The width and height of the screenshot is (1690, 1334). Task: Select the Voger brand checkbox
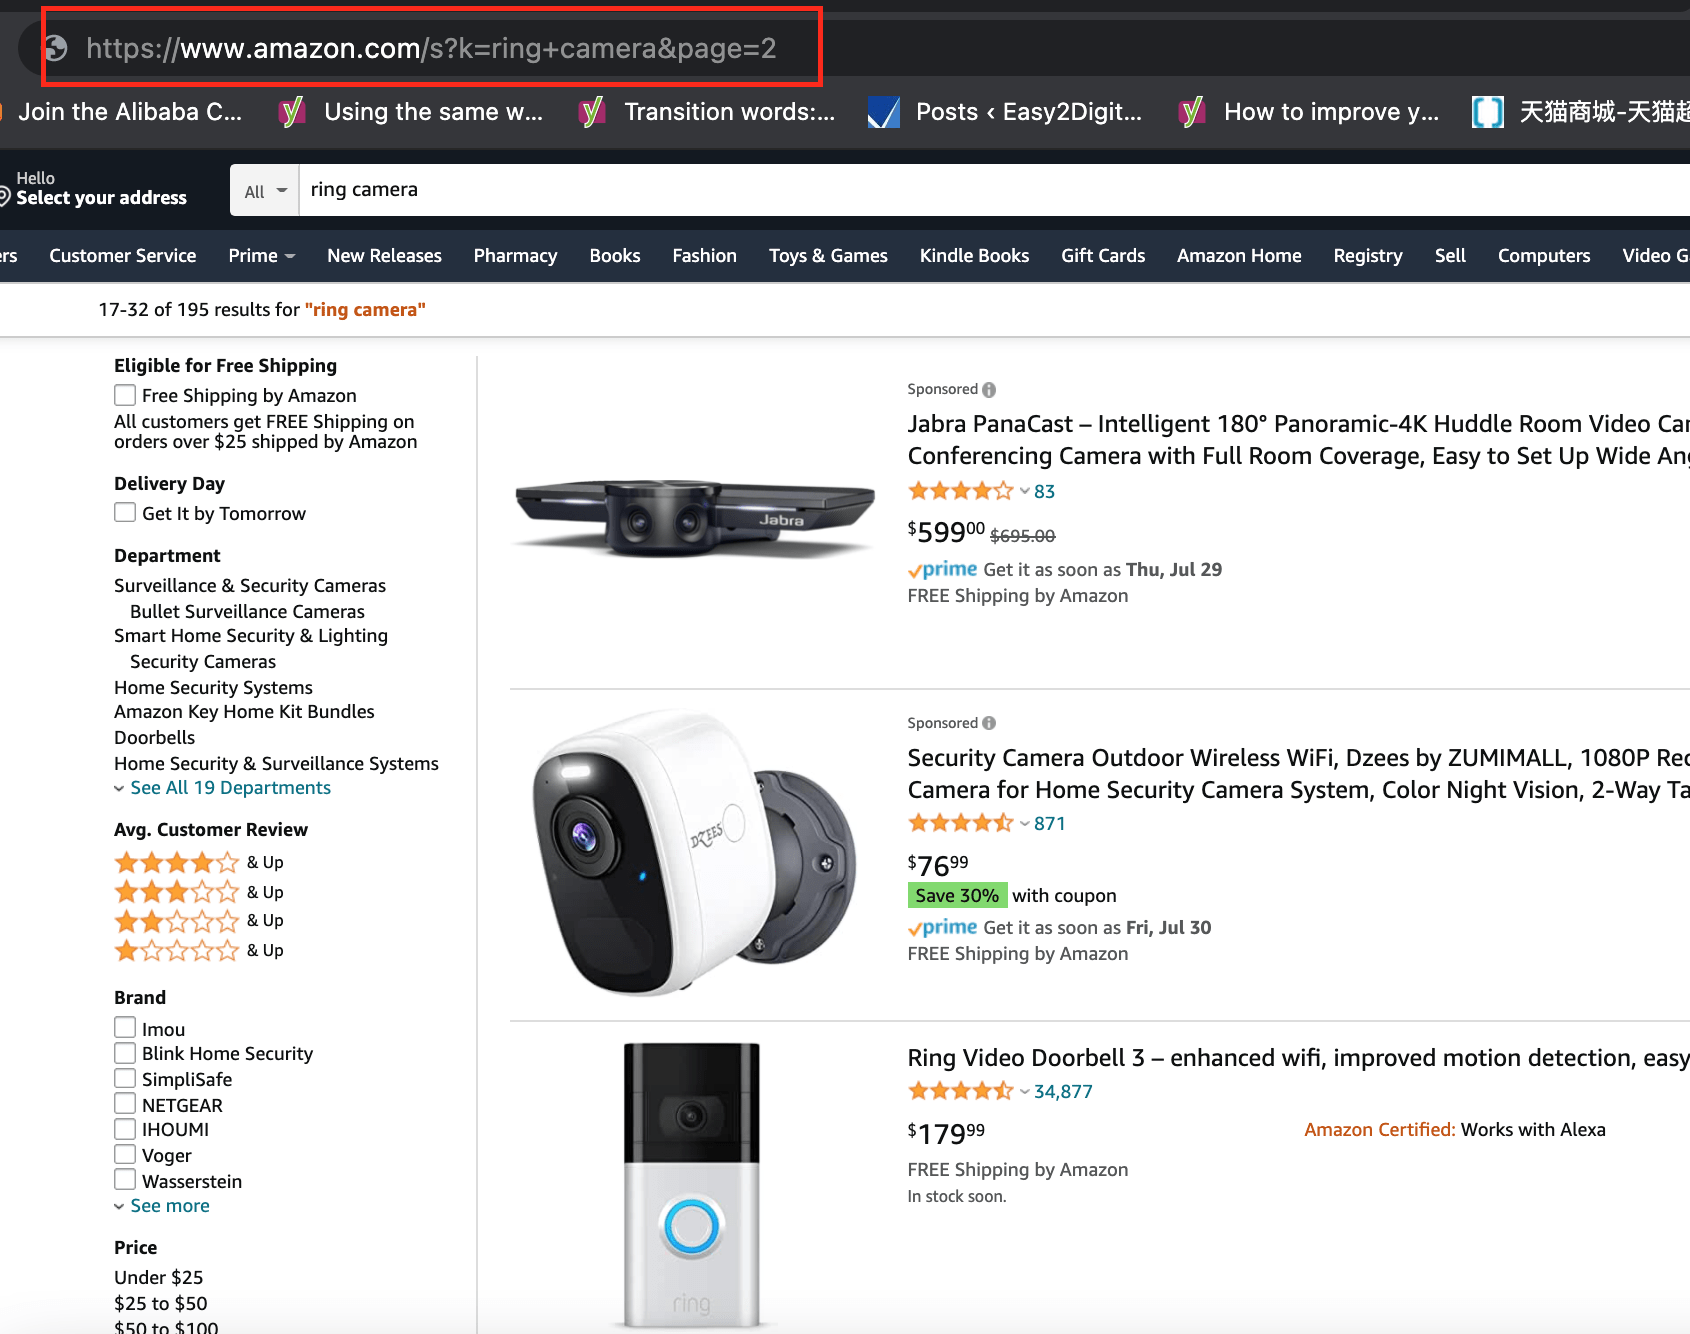[125, 1154]
